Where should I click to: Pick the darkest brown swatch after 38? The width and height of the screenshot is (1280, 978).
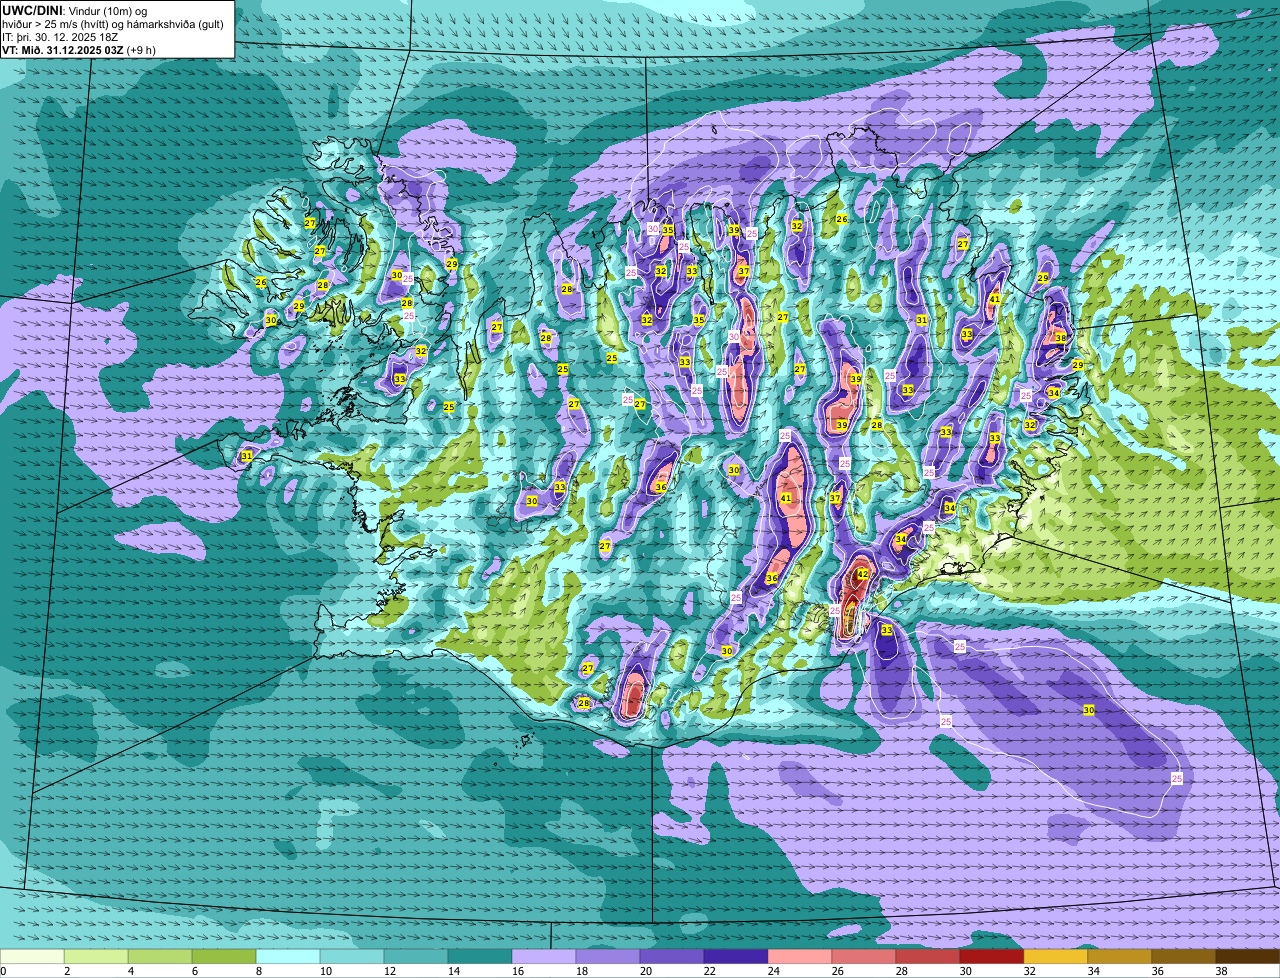(x=1248, y=956)
